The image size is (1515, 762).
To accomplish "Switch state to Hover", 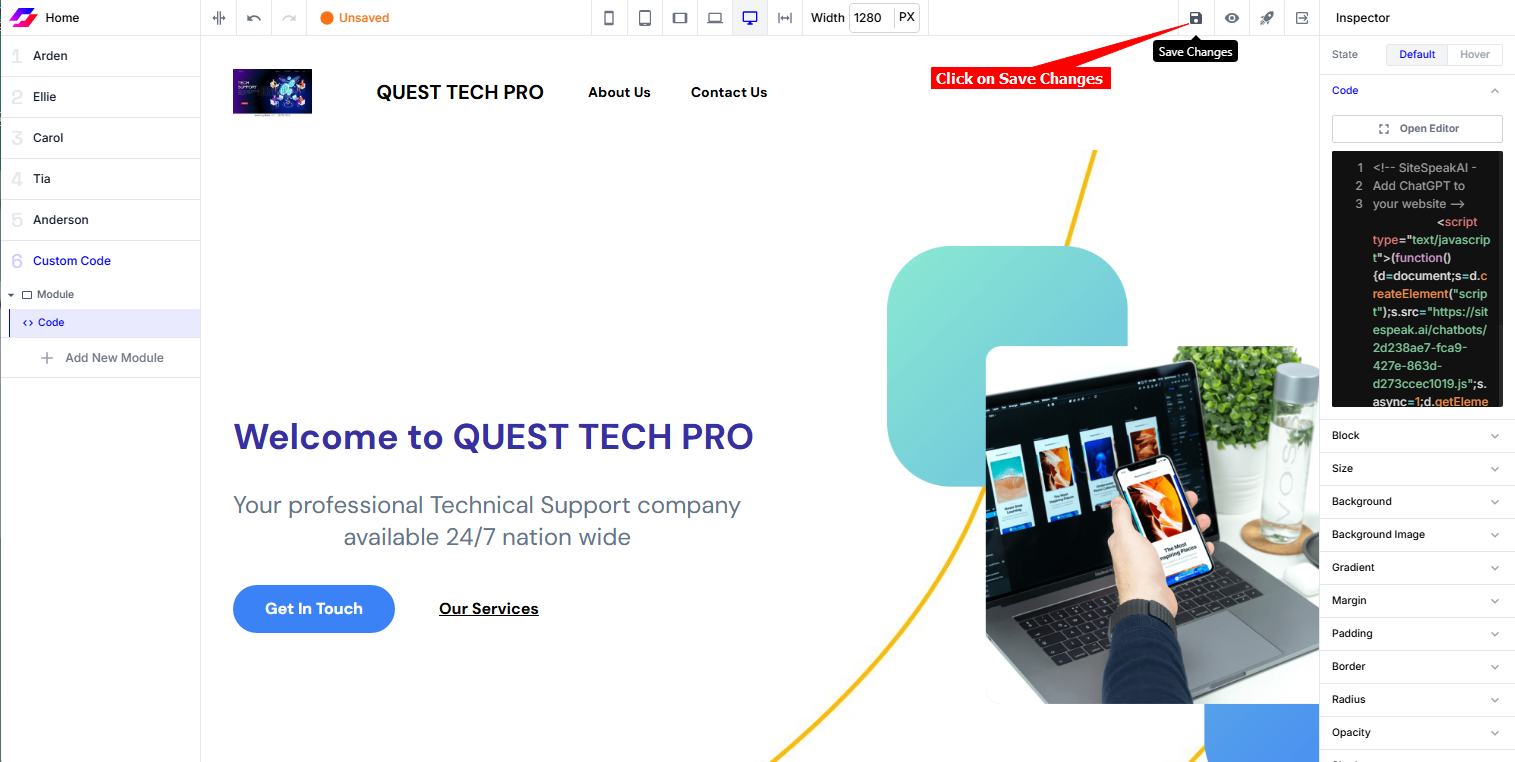I will [1474, 54].
